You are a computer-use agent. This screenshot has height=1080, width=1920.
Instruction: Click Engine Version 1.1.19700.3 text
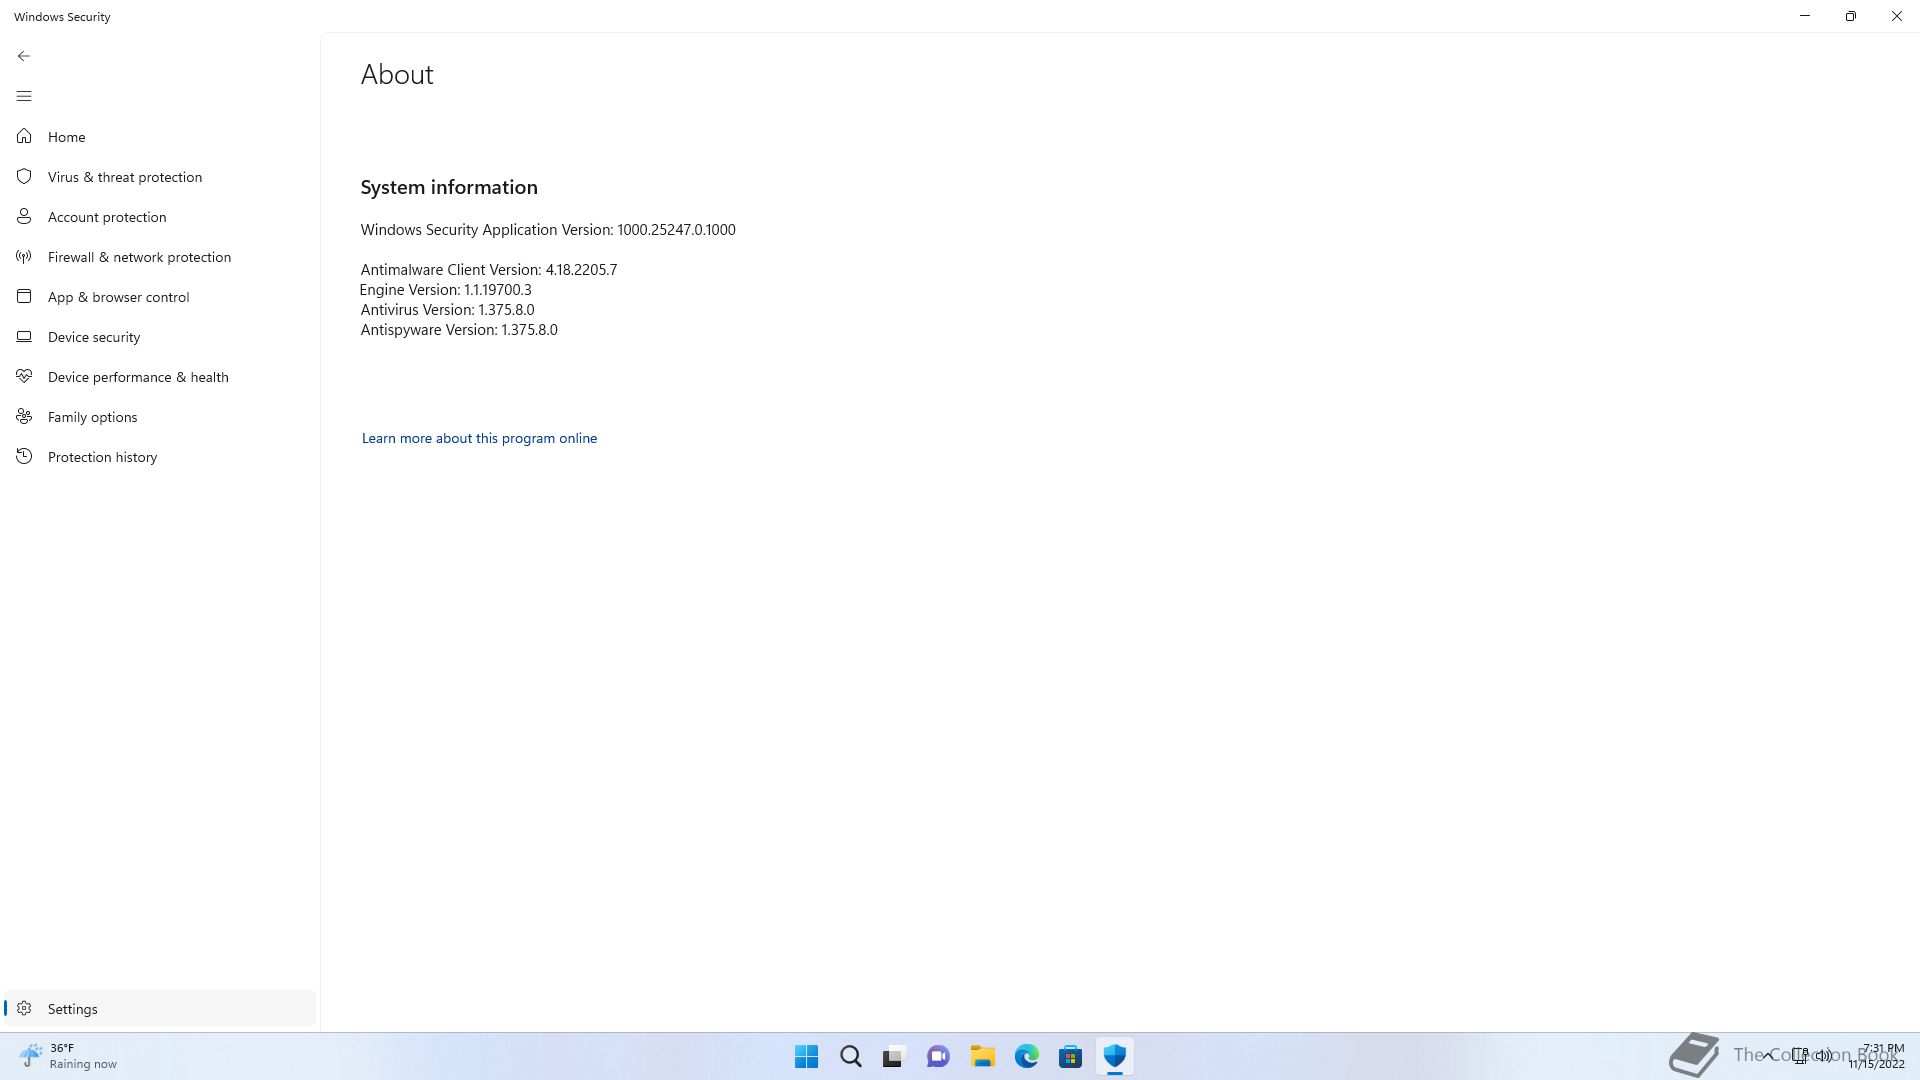tap(446, 289)
